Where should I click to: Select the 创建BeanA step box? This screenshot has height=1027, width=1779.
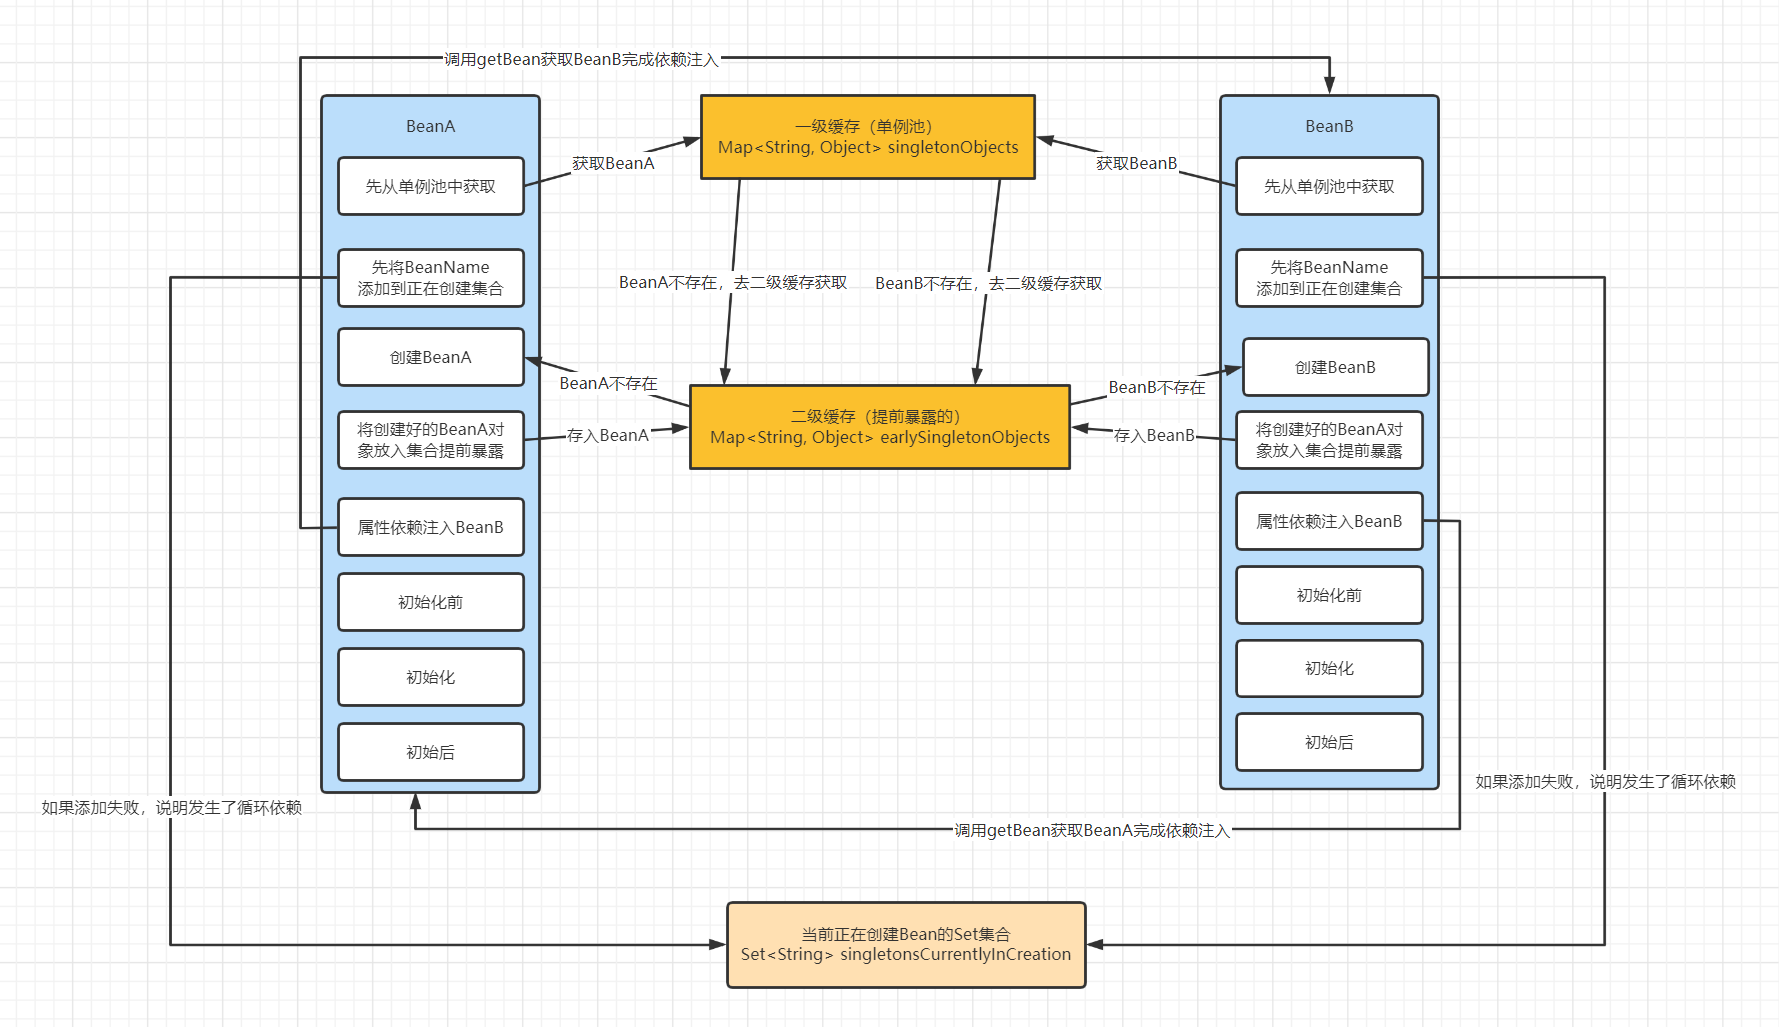(x=430, y=357)
